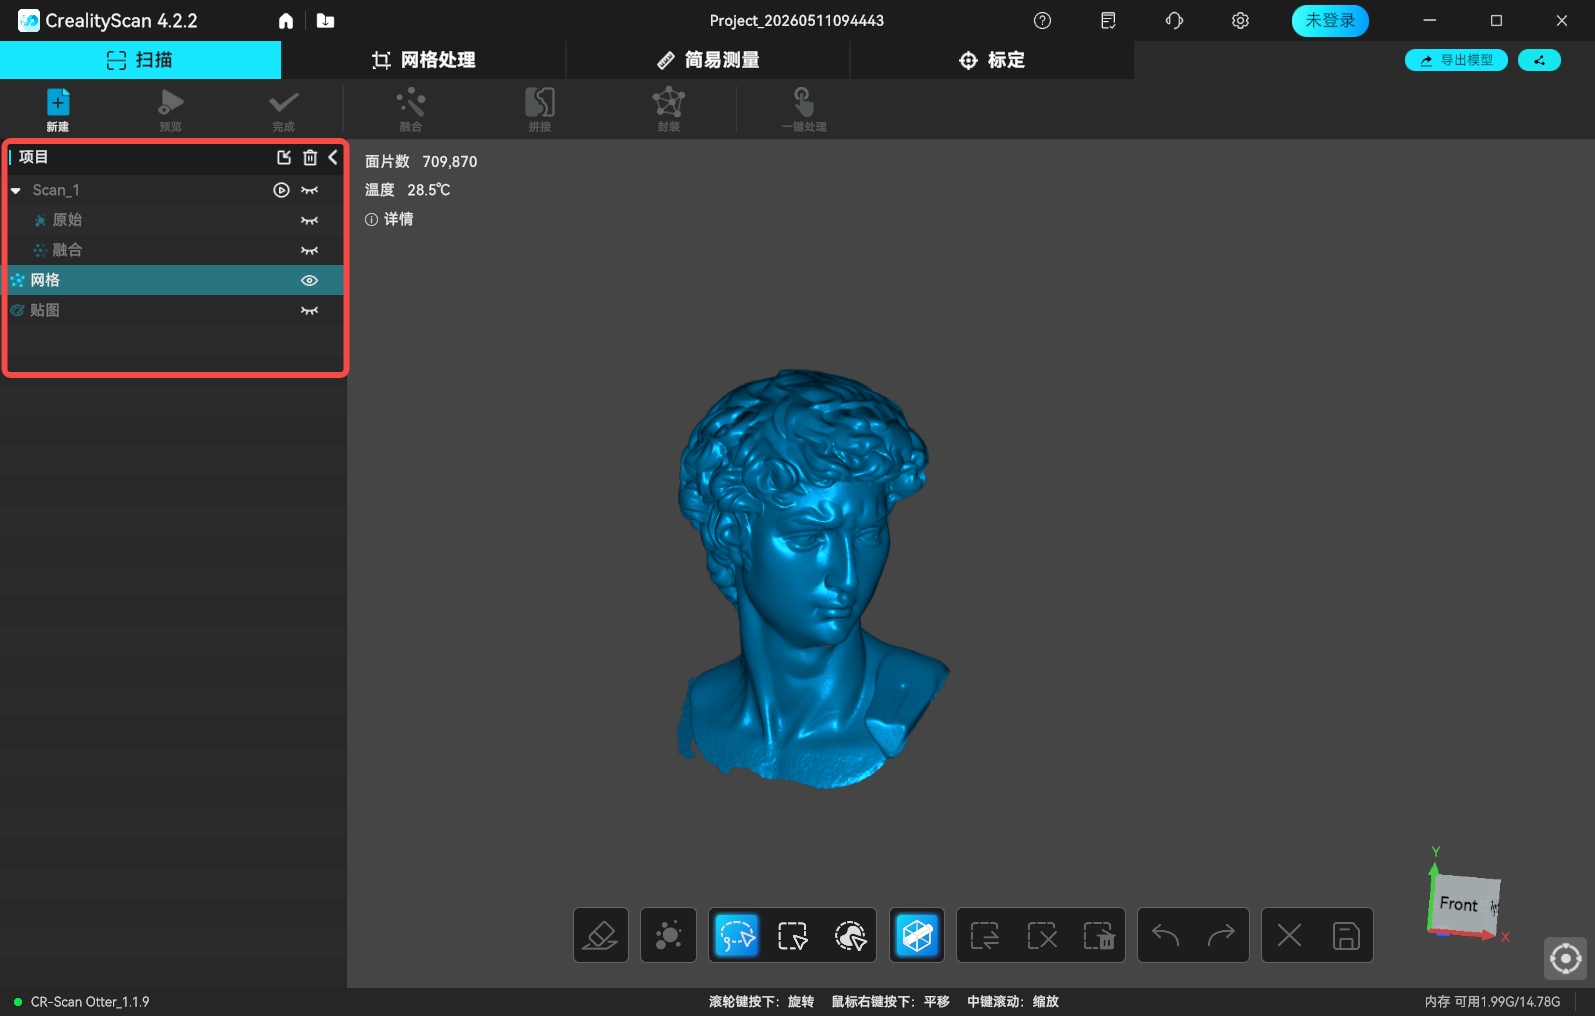1595x1016 pixels.
Task: Click the reset view target icon
Action: click(1565, 959)
